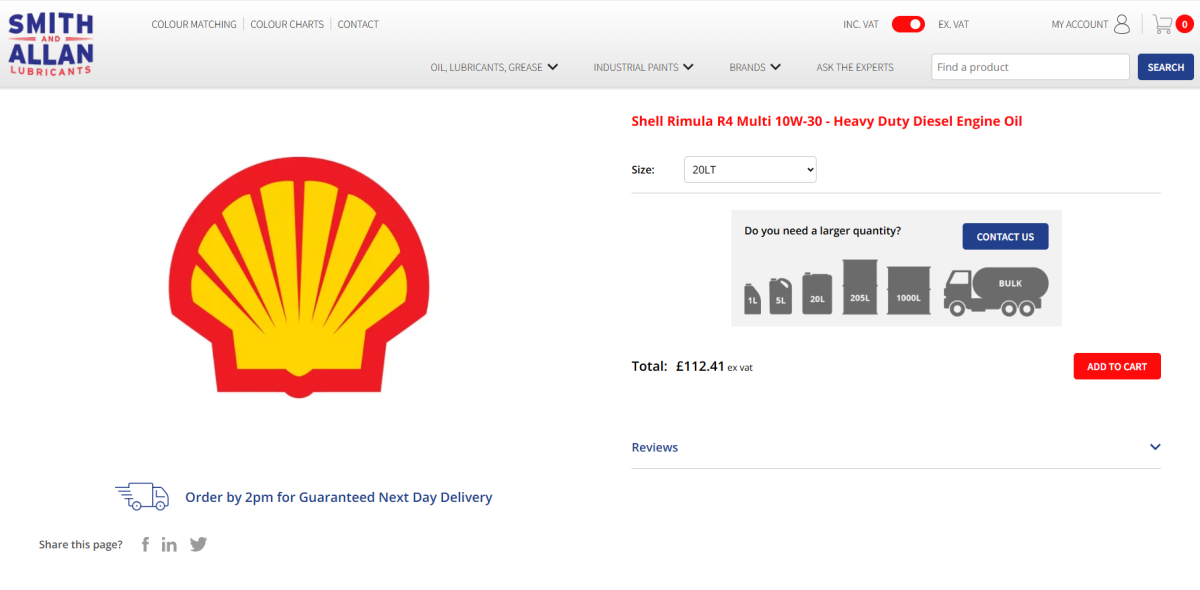Open the shopping cart icon
This screenshot has height=590, width=1200.
click(x=1162, y=24)
